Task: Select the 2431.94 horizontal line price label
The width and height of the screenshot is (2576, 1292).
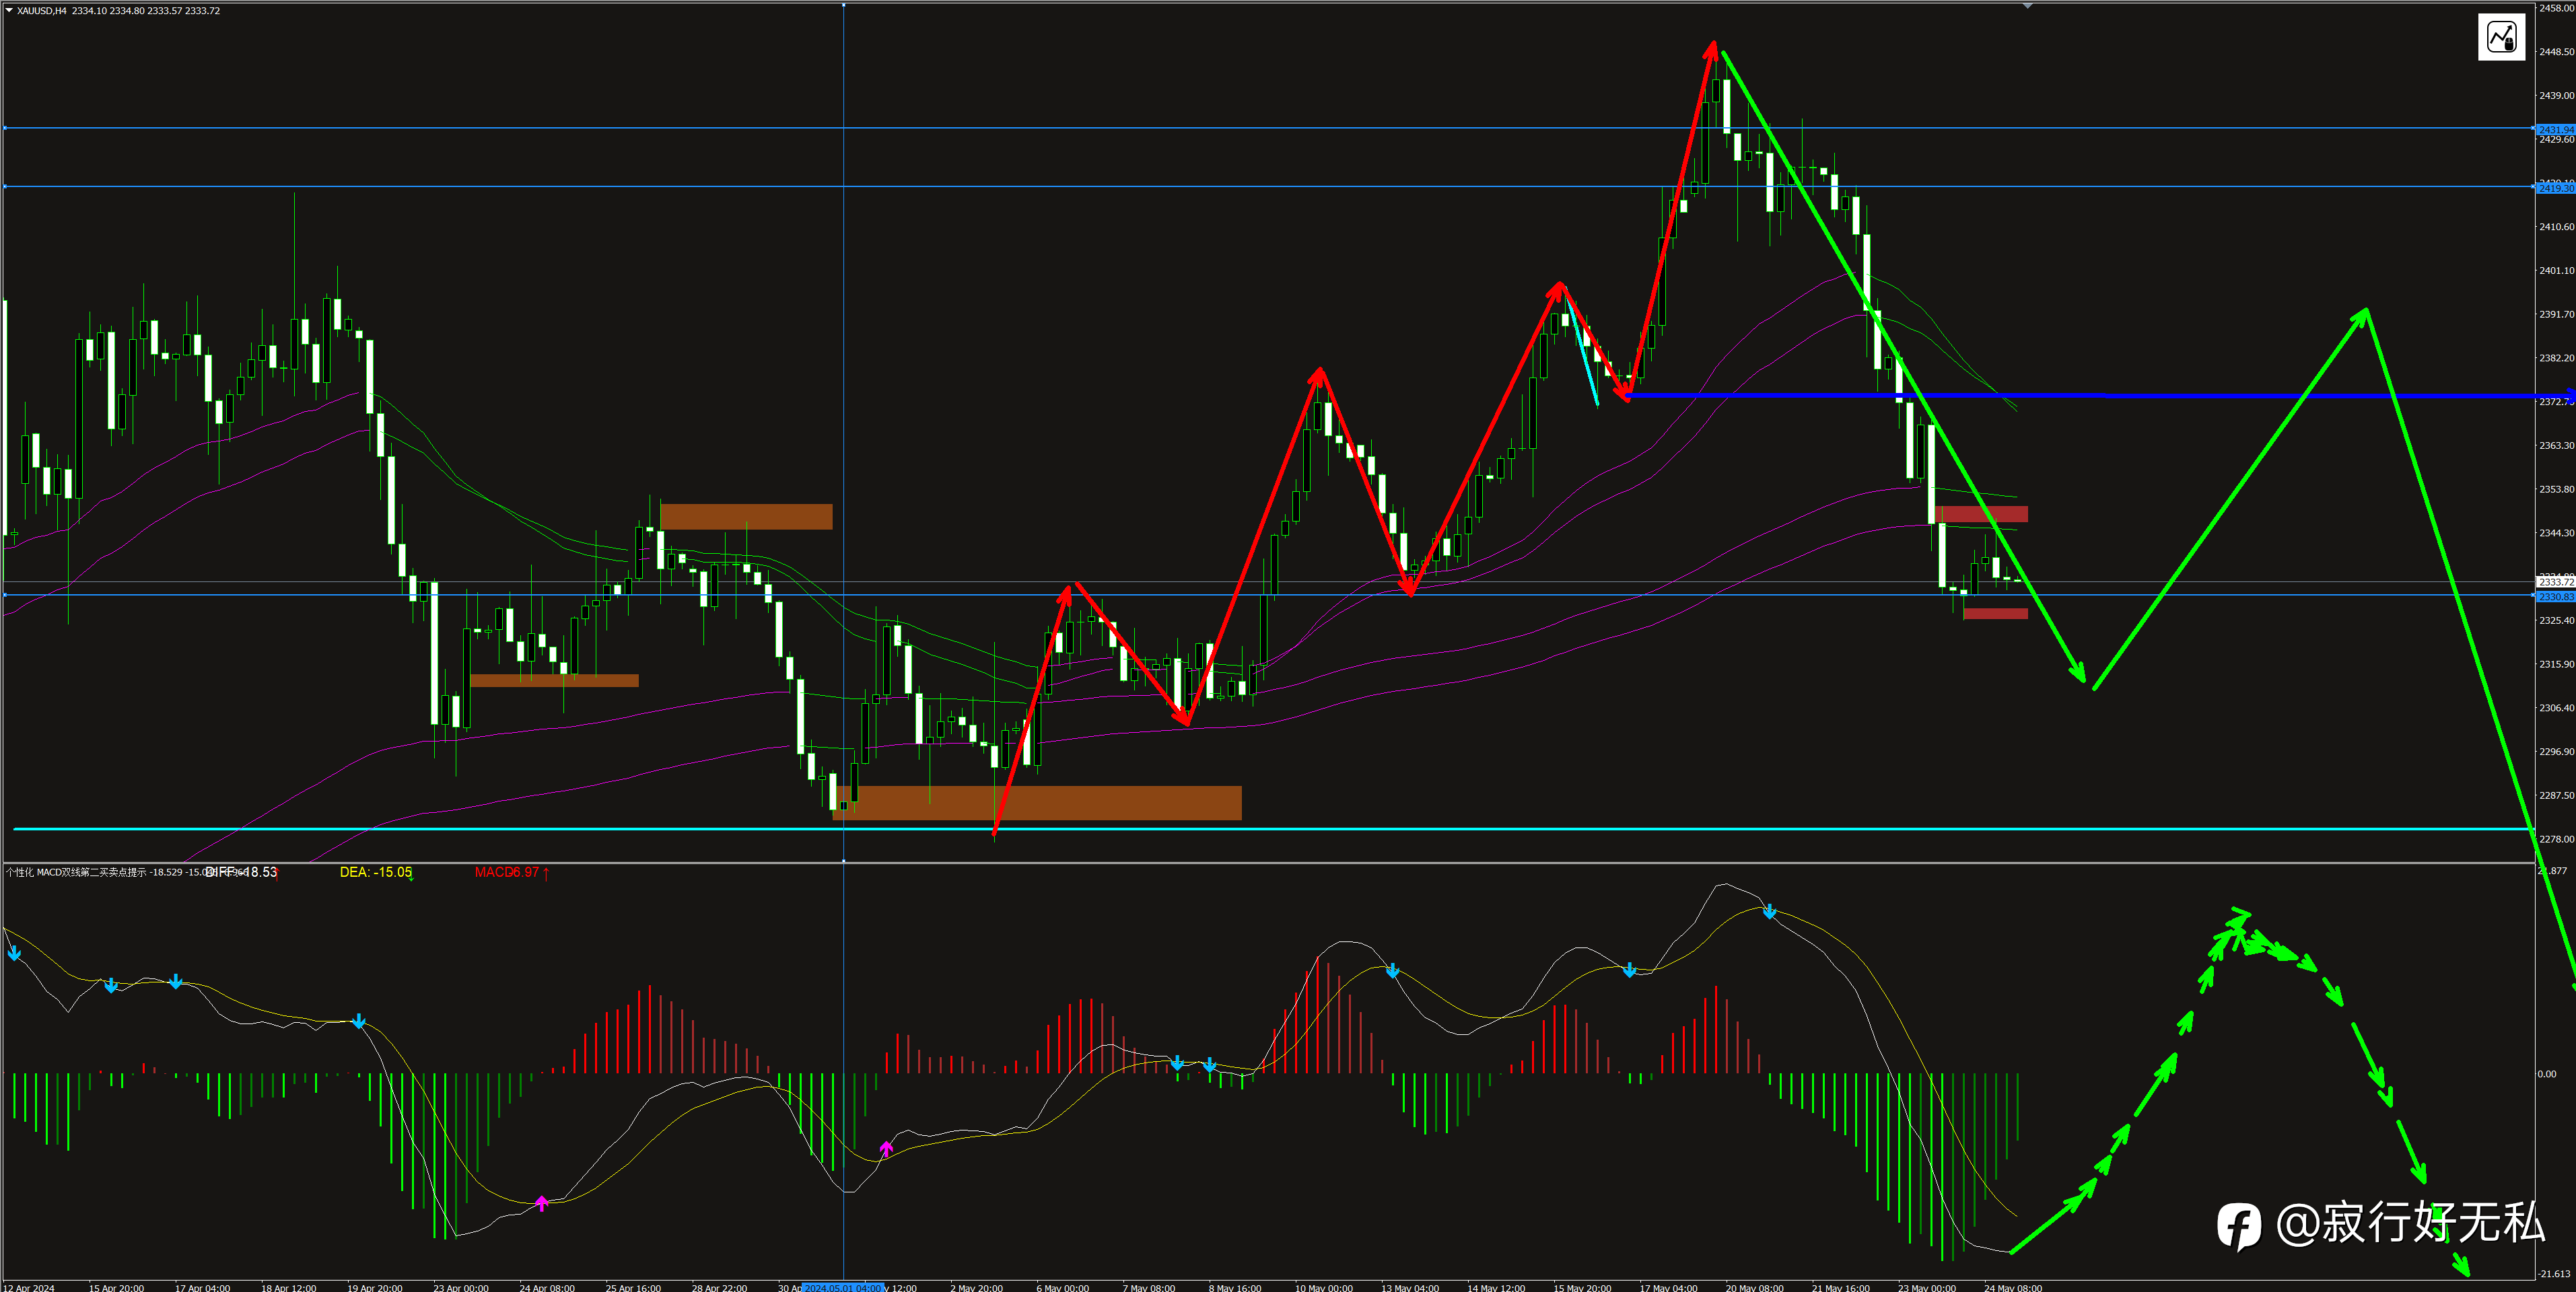Action: pyautogui.click(x=2556, y=129)
